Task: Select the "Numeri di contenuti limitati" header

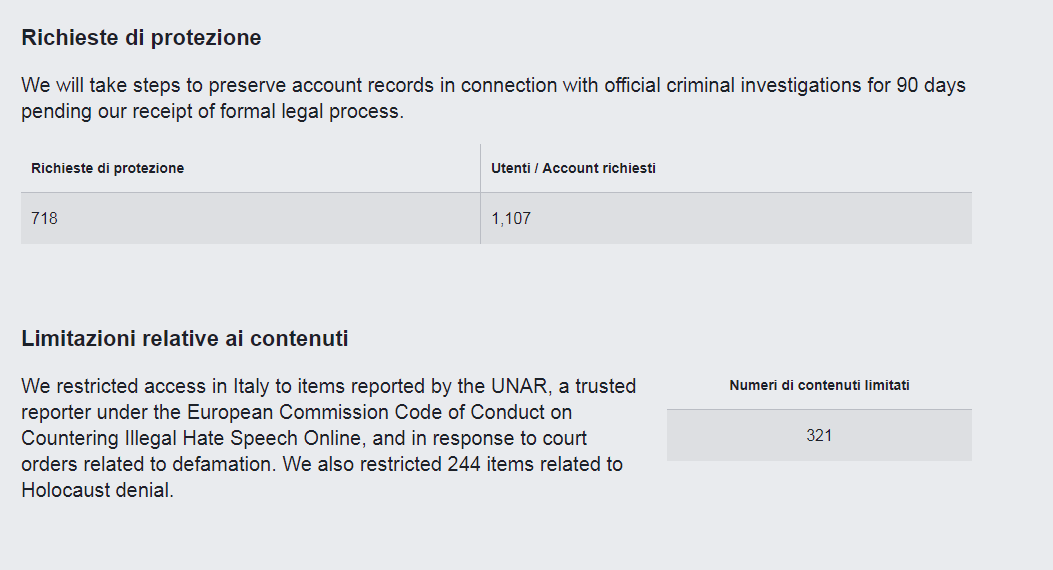Action: tap(819, 385)
